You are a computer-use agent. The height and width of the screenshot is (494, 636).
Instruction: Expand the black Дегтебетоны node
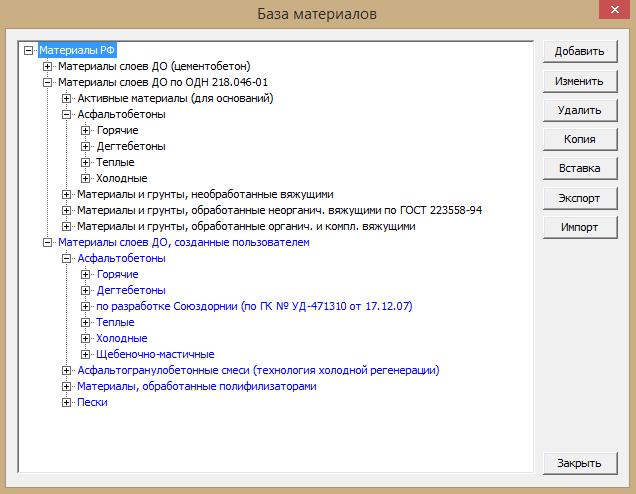point(85,146)
